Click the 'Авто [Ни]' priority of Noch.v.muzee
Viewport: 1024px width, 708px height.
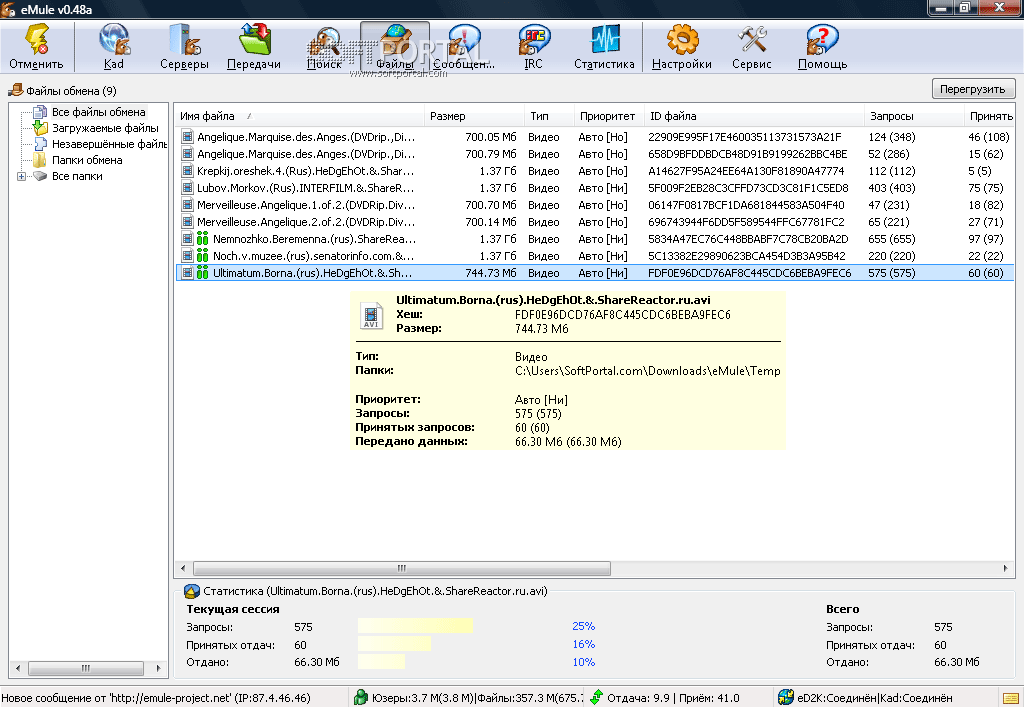tap(603, 256)
